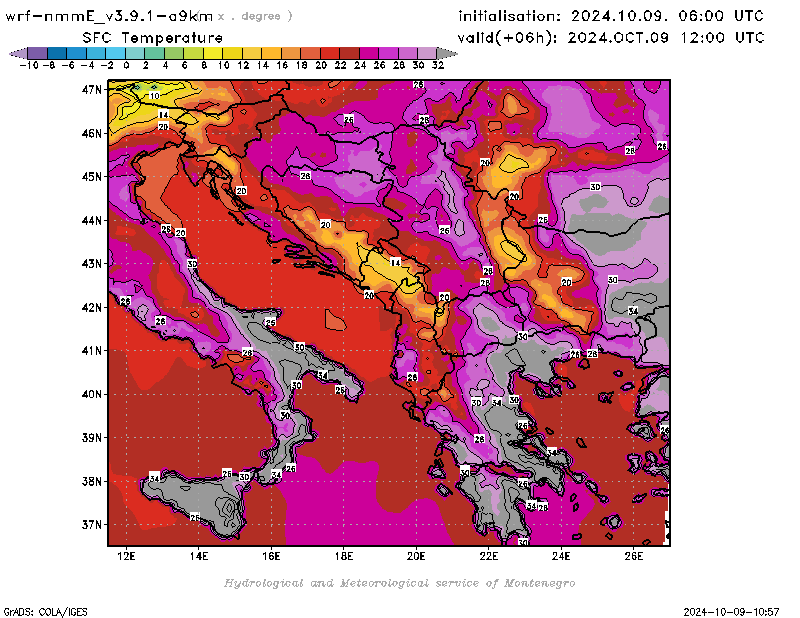Click the '40N' latitude axis label
The width and height of the screenshot is (800, 618).
coord(92,394)
